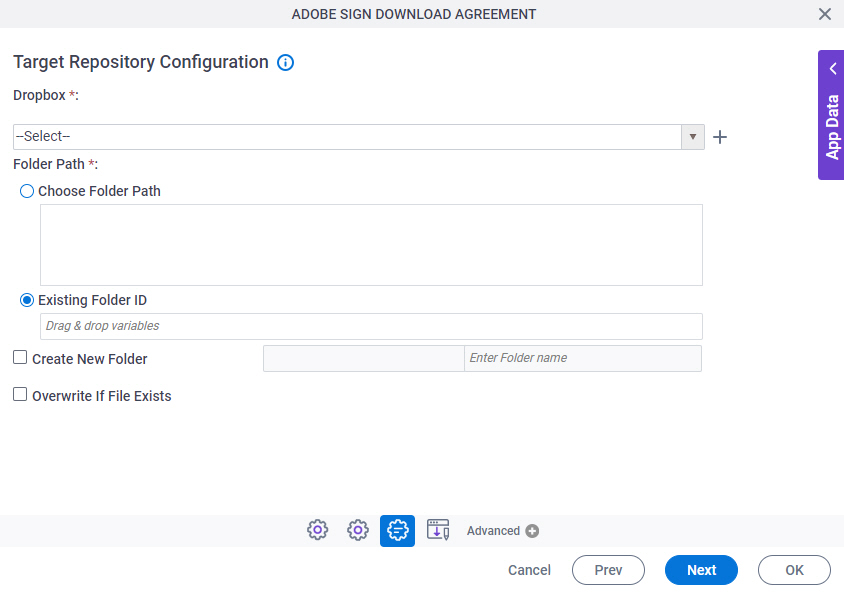Click the Next button
The height and width of the screenshot is (593, 844).
701,570
